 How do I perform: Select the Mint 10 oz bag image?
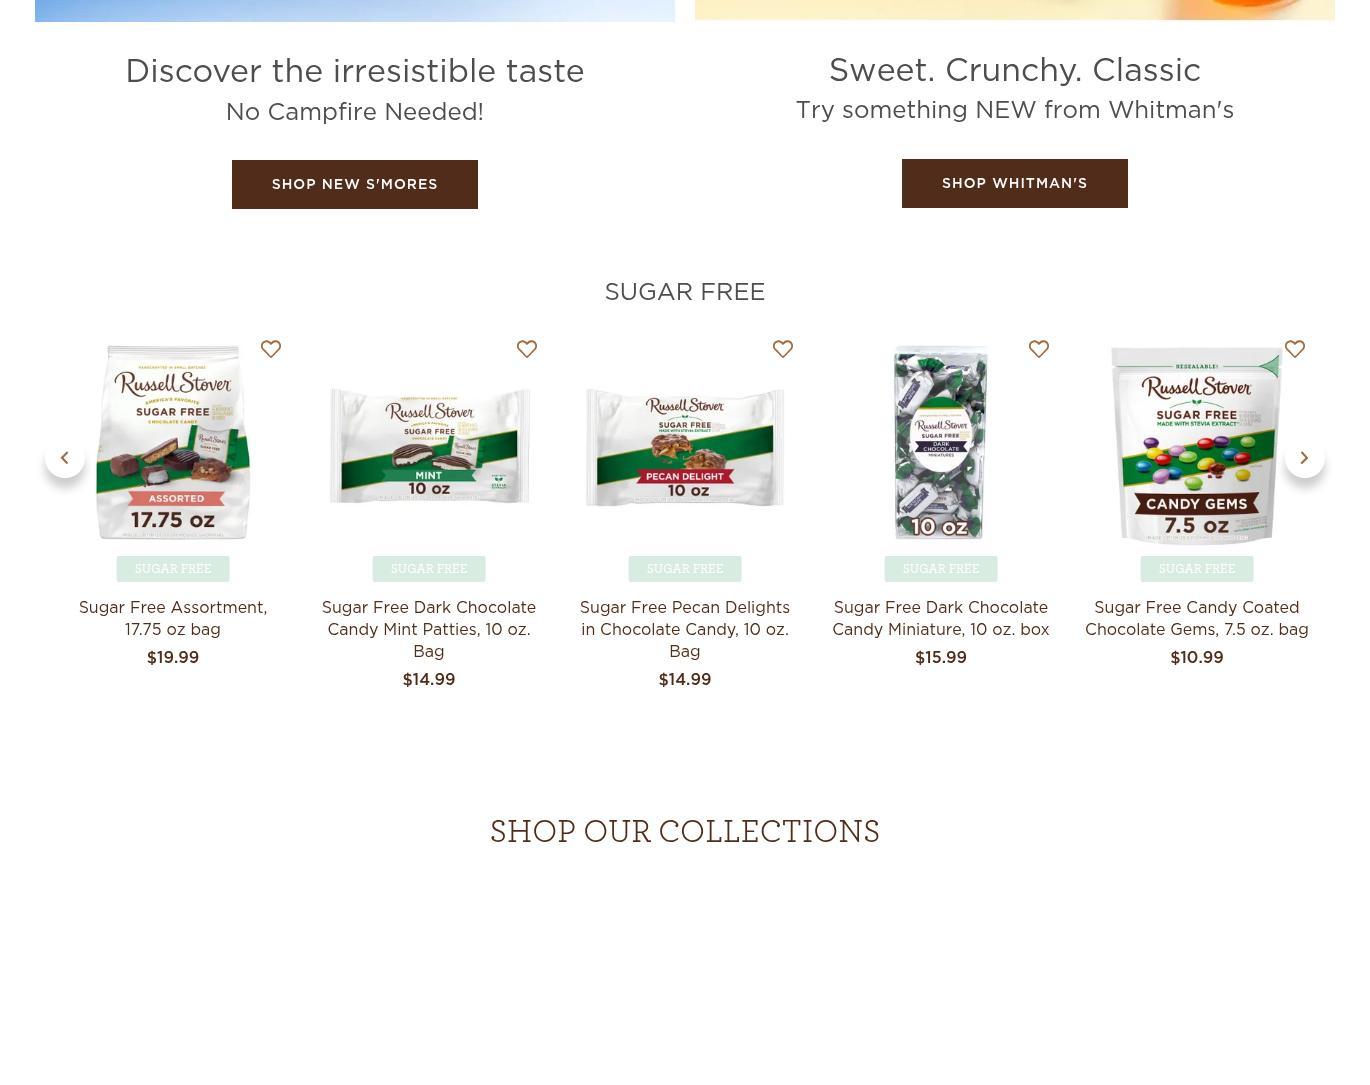click(429, 446)
